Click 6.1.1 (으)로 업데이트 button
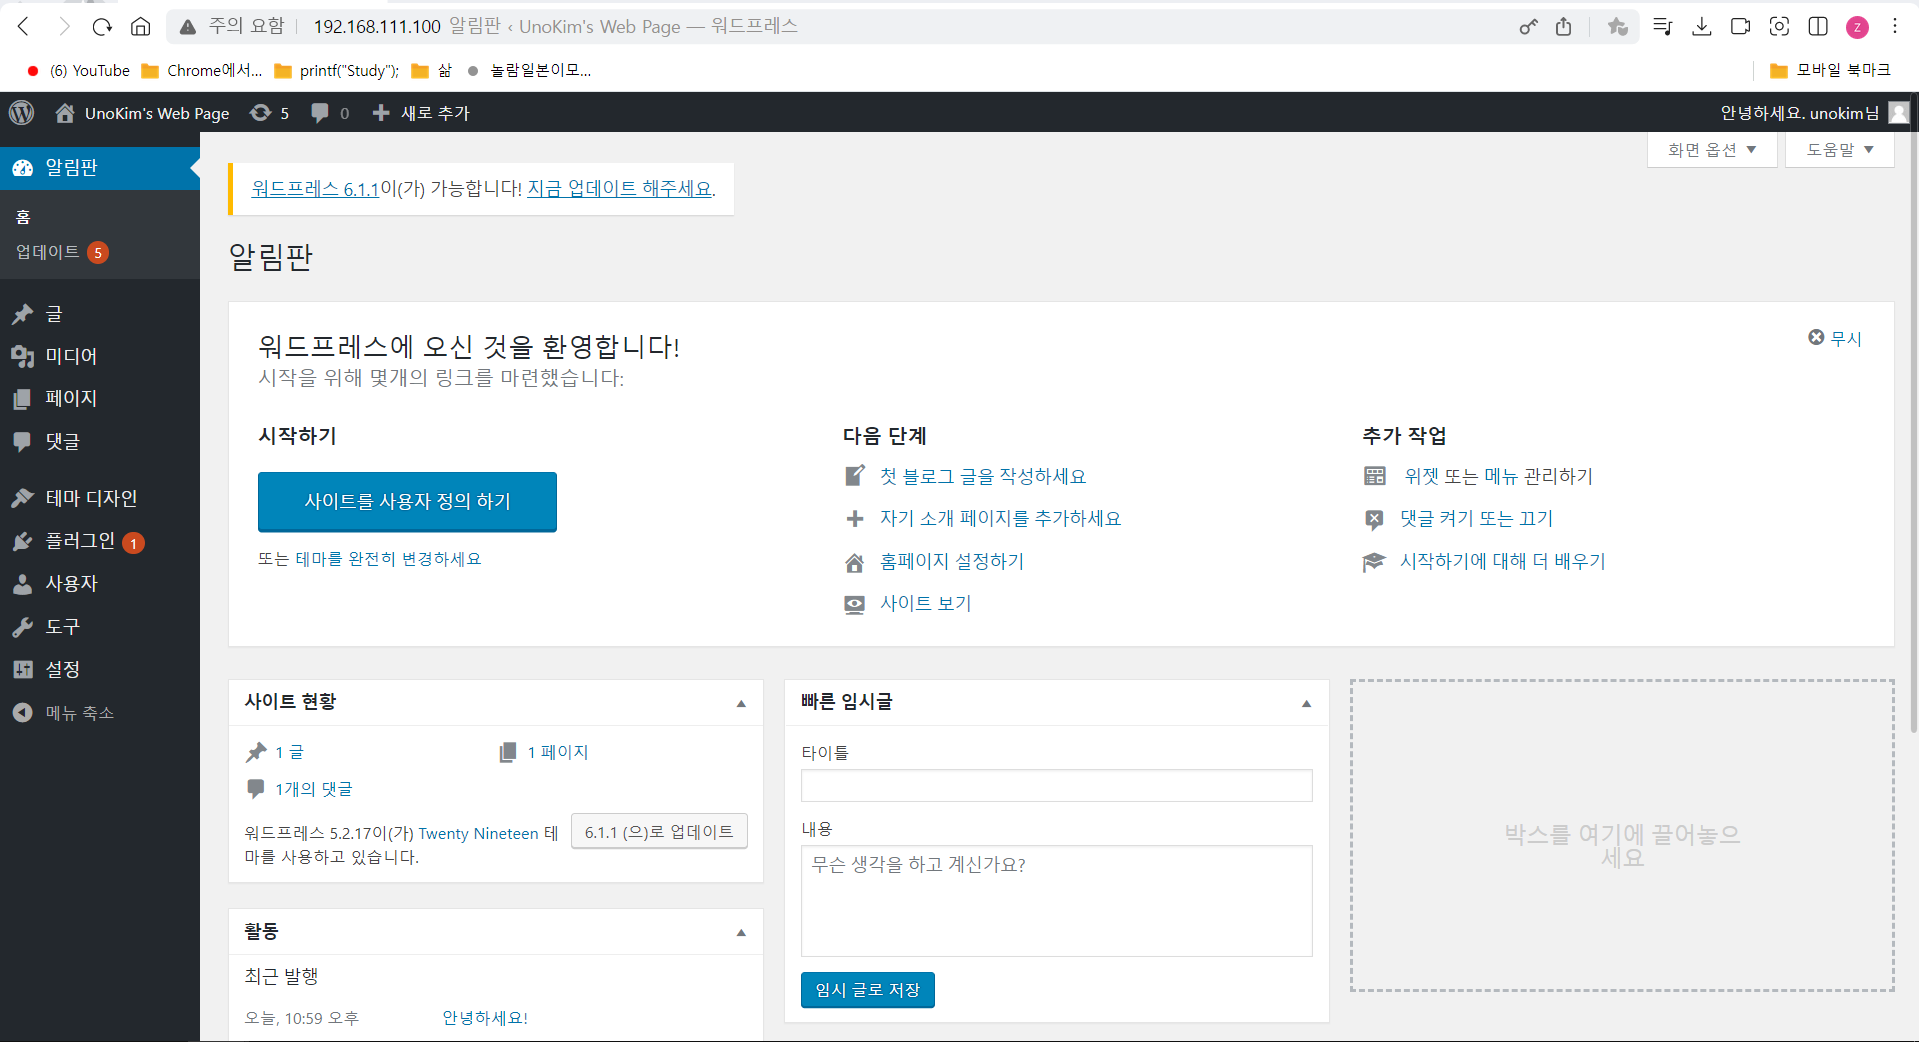The image size is (1919, 1042). [x=659, y=832]
